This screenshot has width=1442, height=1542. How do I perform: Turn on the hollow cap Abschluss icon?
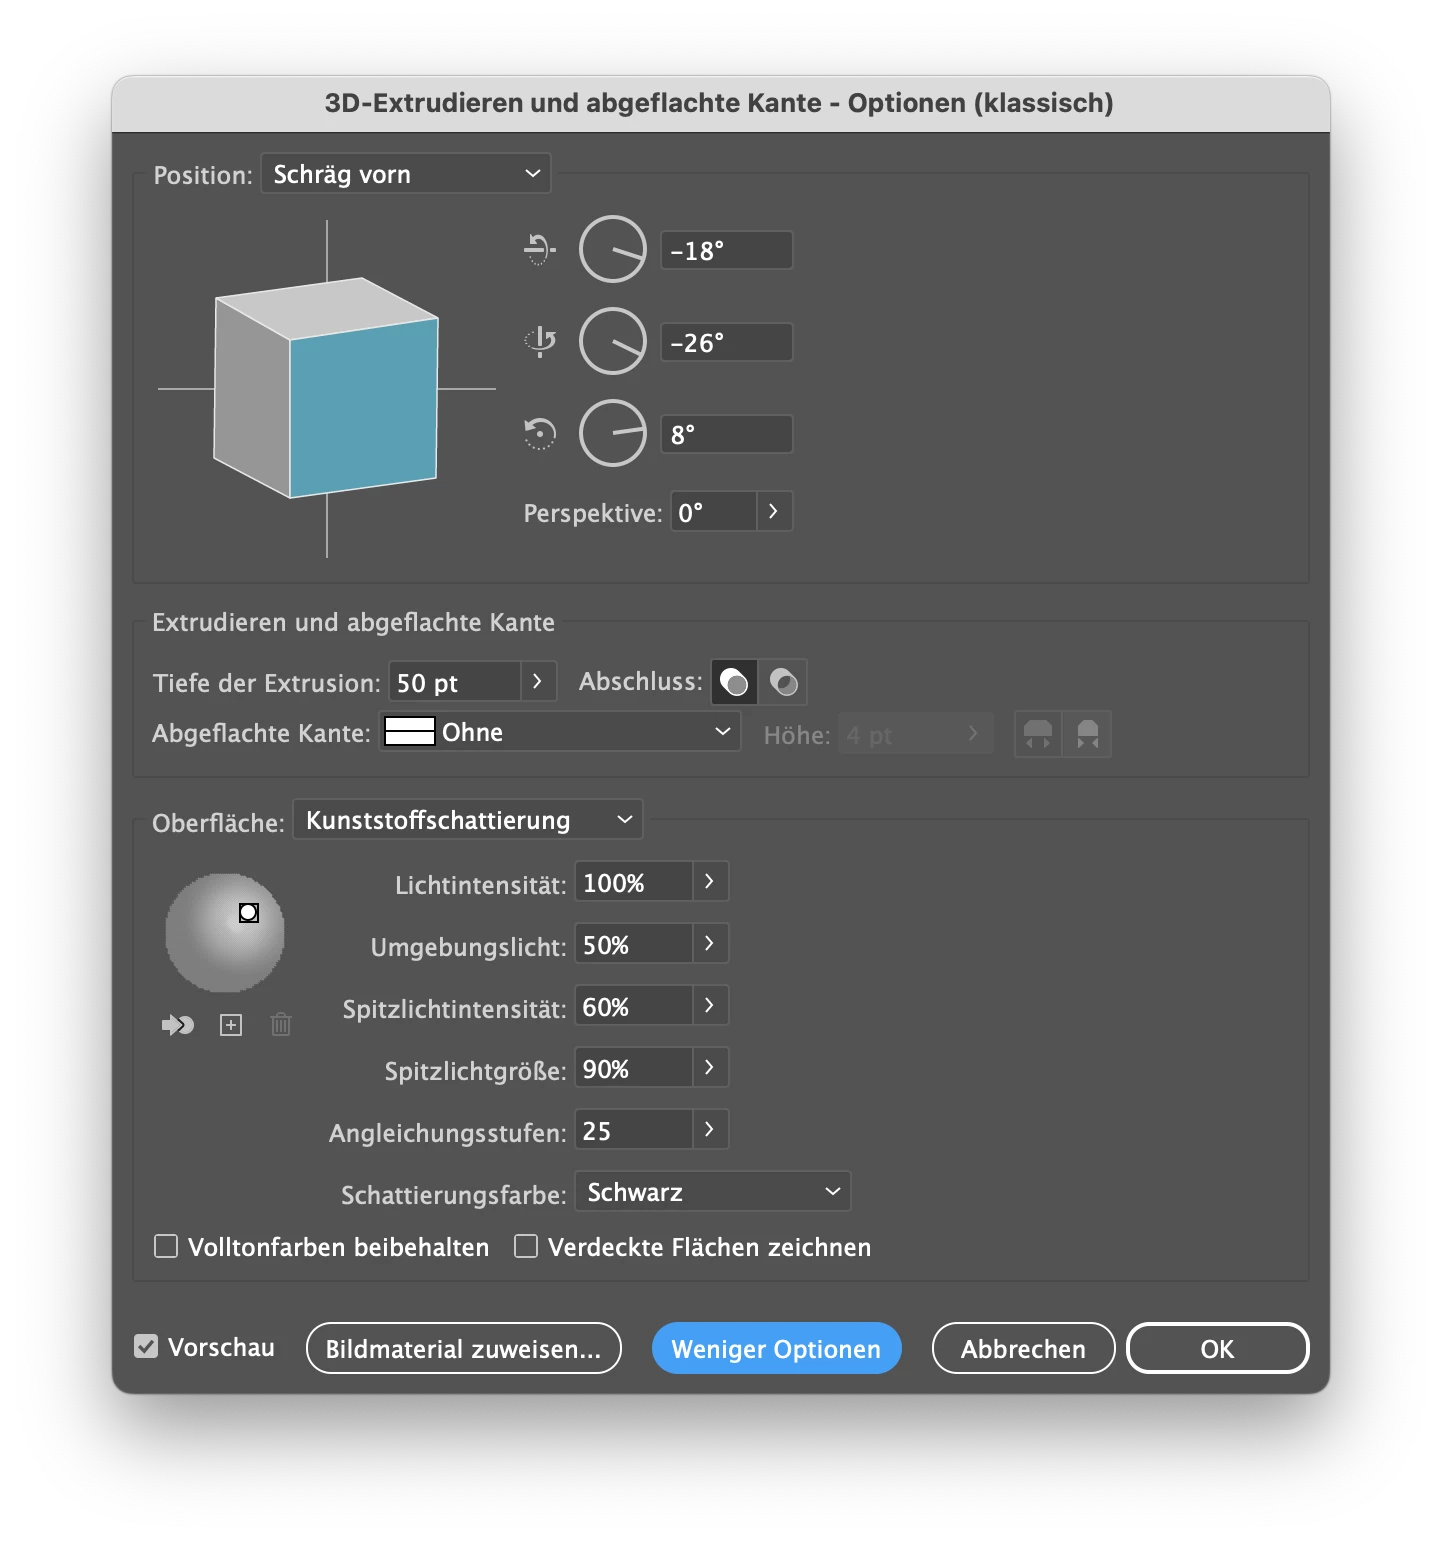pos(783,682)
